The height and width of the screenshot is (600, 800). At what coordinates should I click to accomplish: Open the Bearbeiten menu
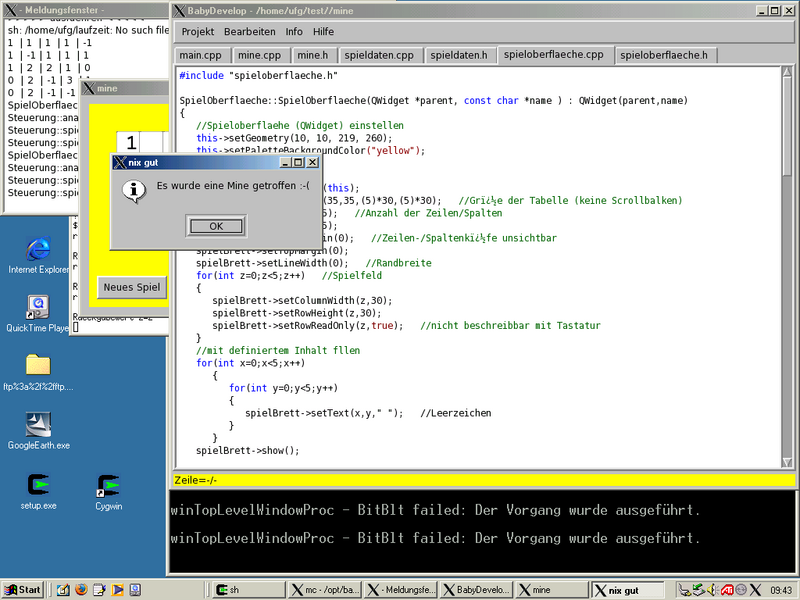(x=249, y=32)
